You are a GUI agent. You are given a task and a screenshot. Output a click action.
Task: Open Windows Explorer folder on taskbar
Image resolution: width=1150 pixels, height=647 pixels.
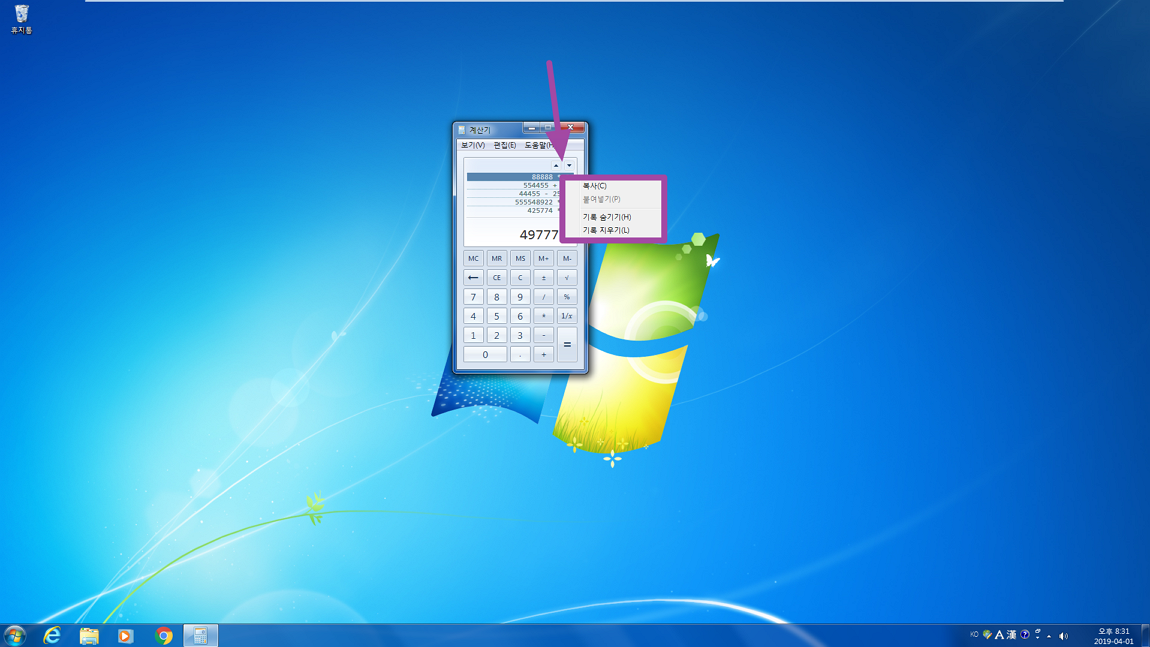pyautogui.click(x=89, y=635)
